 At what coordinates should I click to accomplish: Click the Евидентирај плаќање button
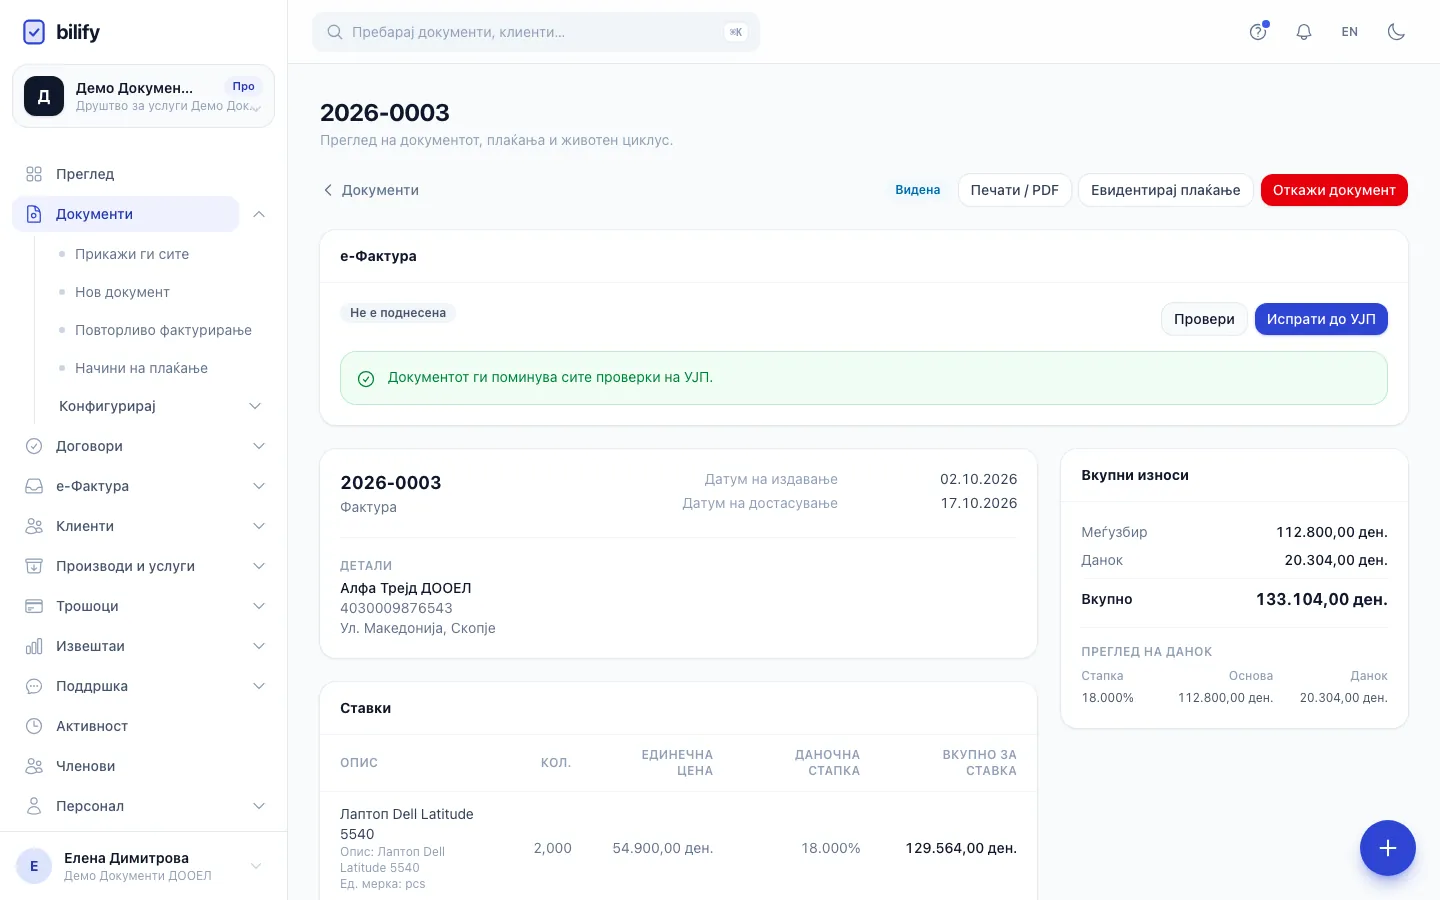coord(1166,190)
